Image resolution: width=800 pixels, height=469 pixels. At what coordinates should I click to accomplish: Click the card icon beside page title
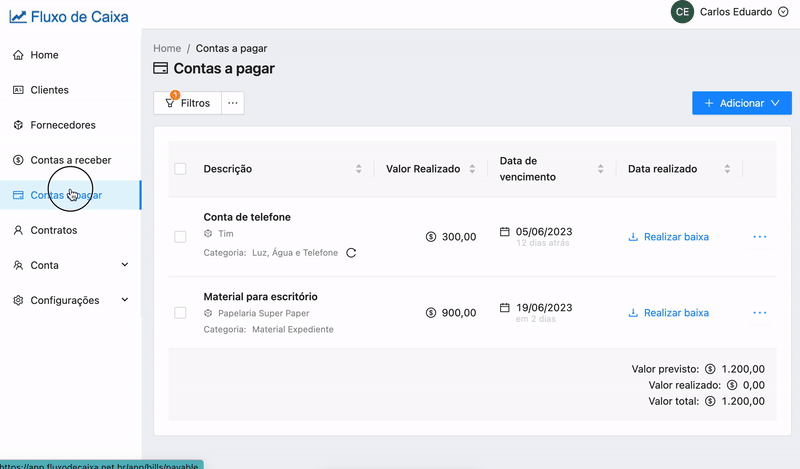tap(161, 68)
